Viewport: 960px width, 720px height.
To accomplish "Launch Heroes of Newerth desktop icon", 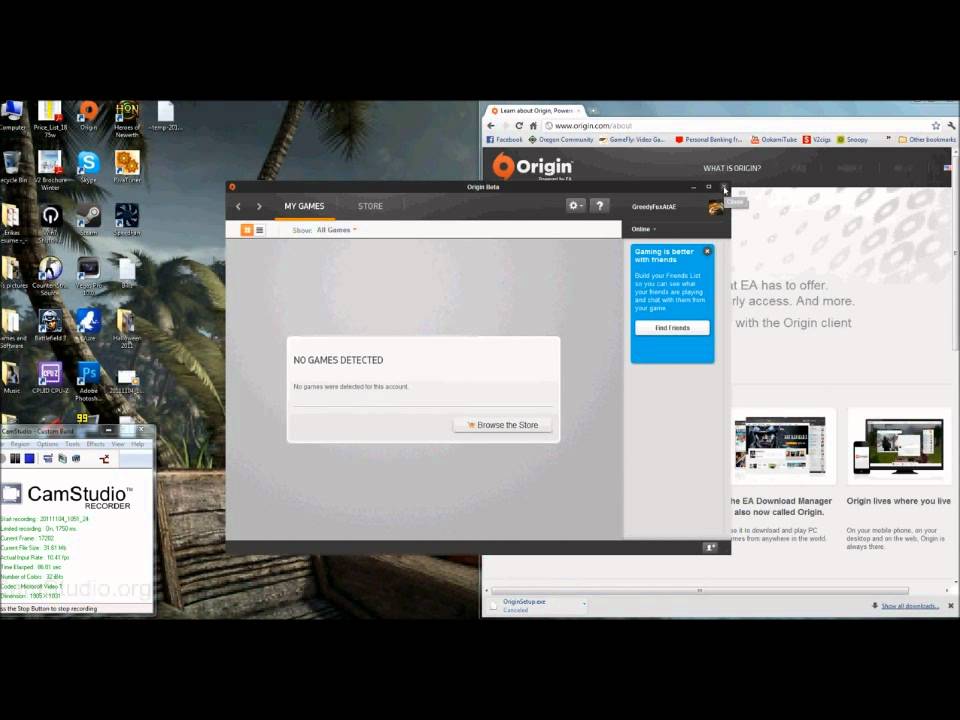I will pyautogui.click(x=127, y=119).
